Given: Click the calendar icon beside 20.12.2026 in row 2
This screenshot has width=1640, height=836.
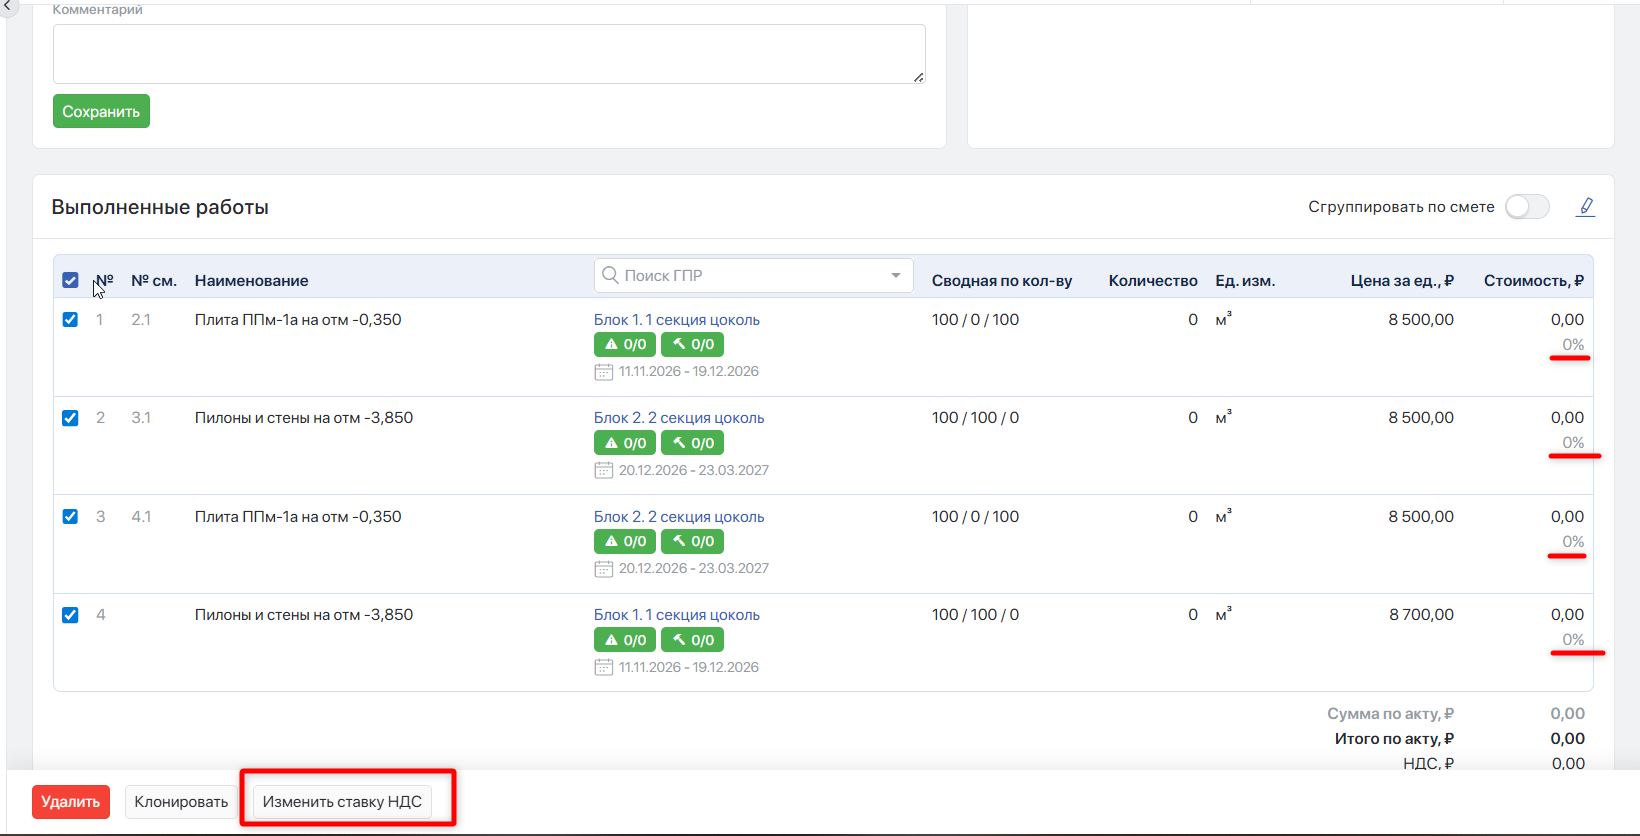Looking at the screenshot, I should pyautogui.click(x=603, y=470).
